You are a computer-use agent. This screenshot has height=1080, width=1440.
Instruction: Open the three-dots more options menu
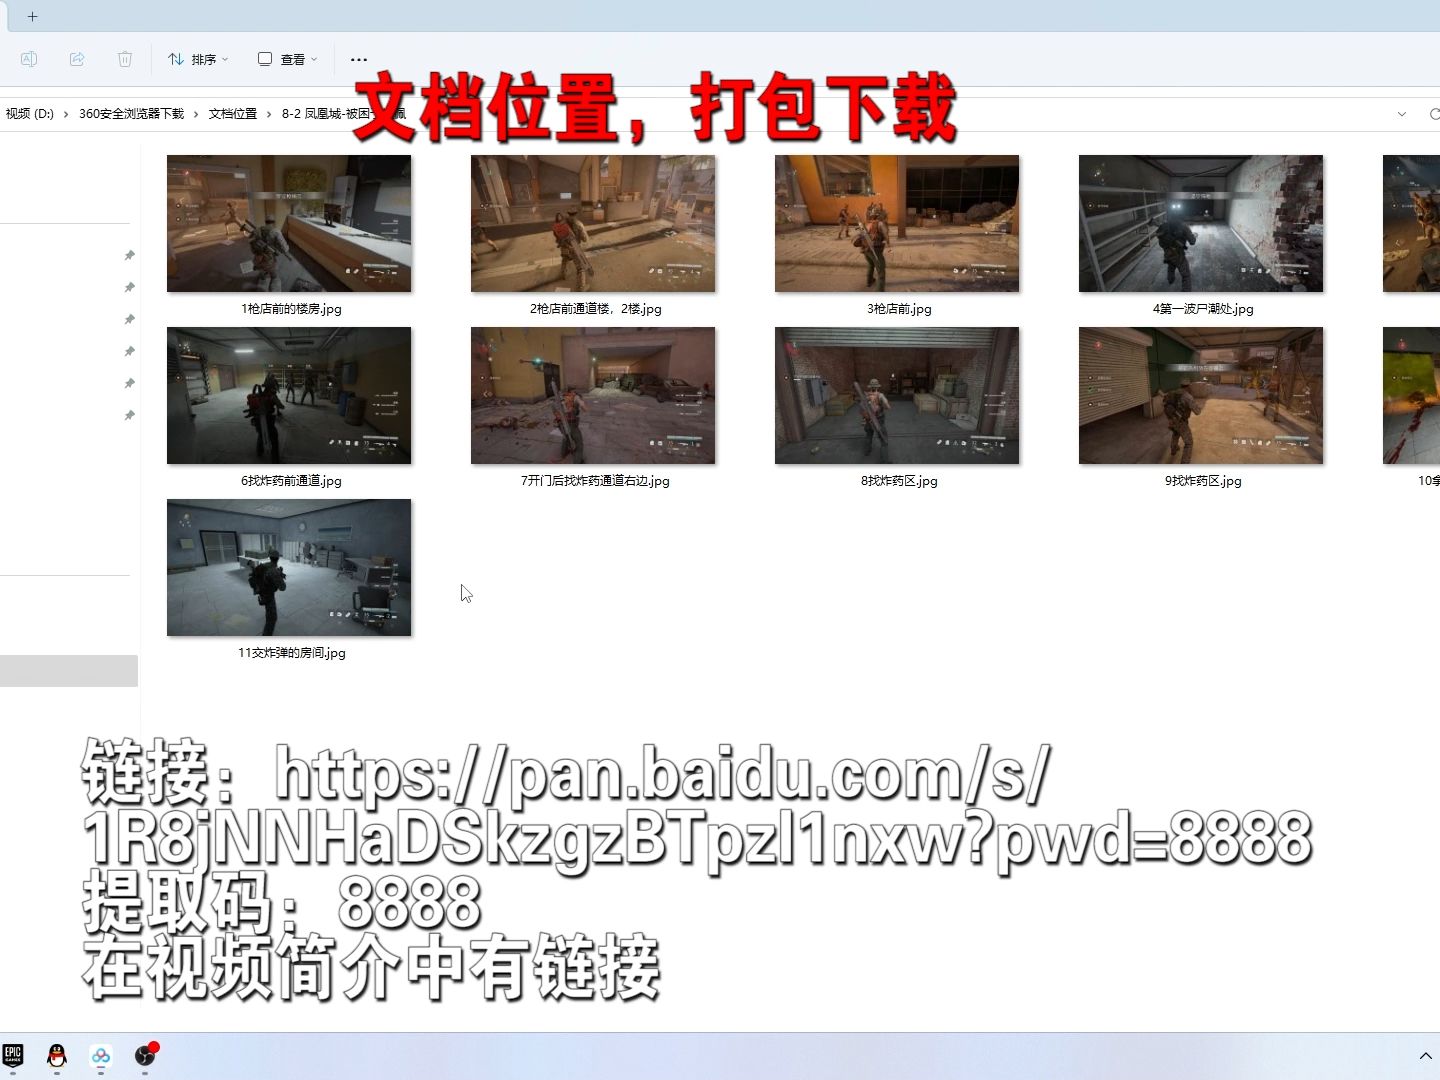point(359,59)
